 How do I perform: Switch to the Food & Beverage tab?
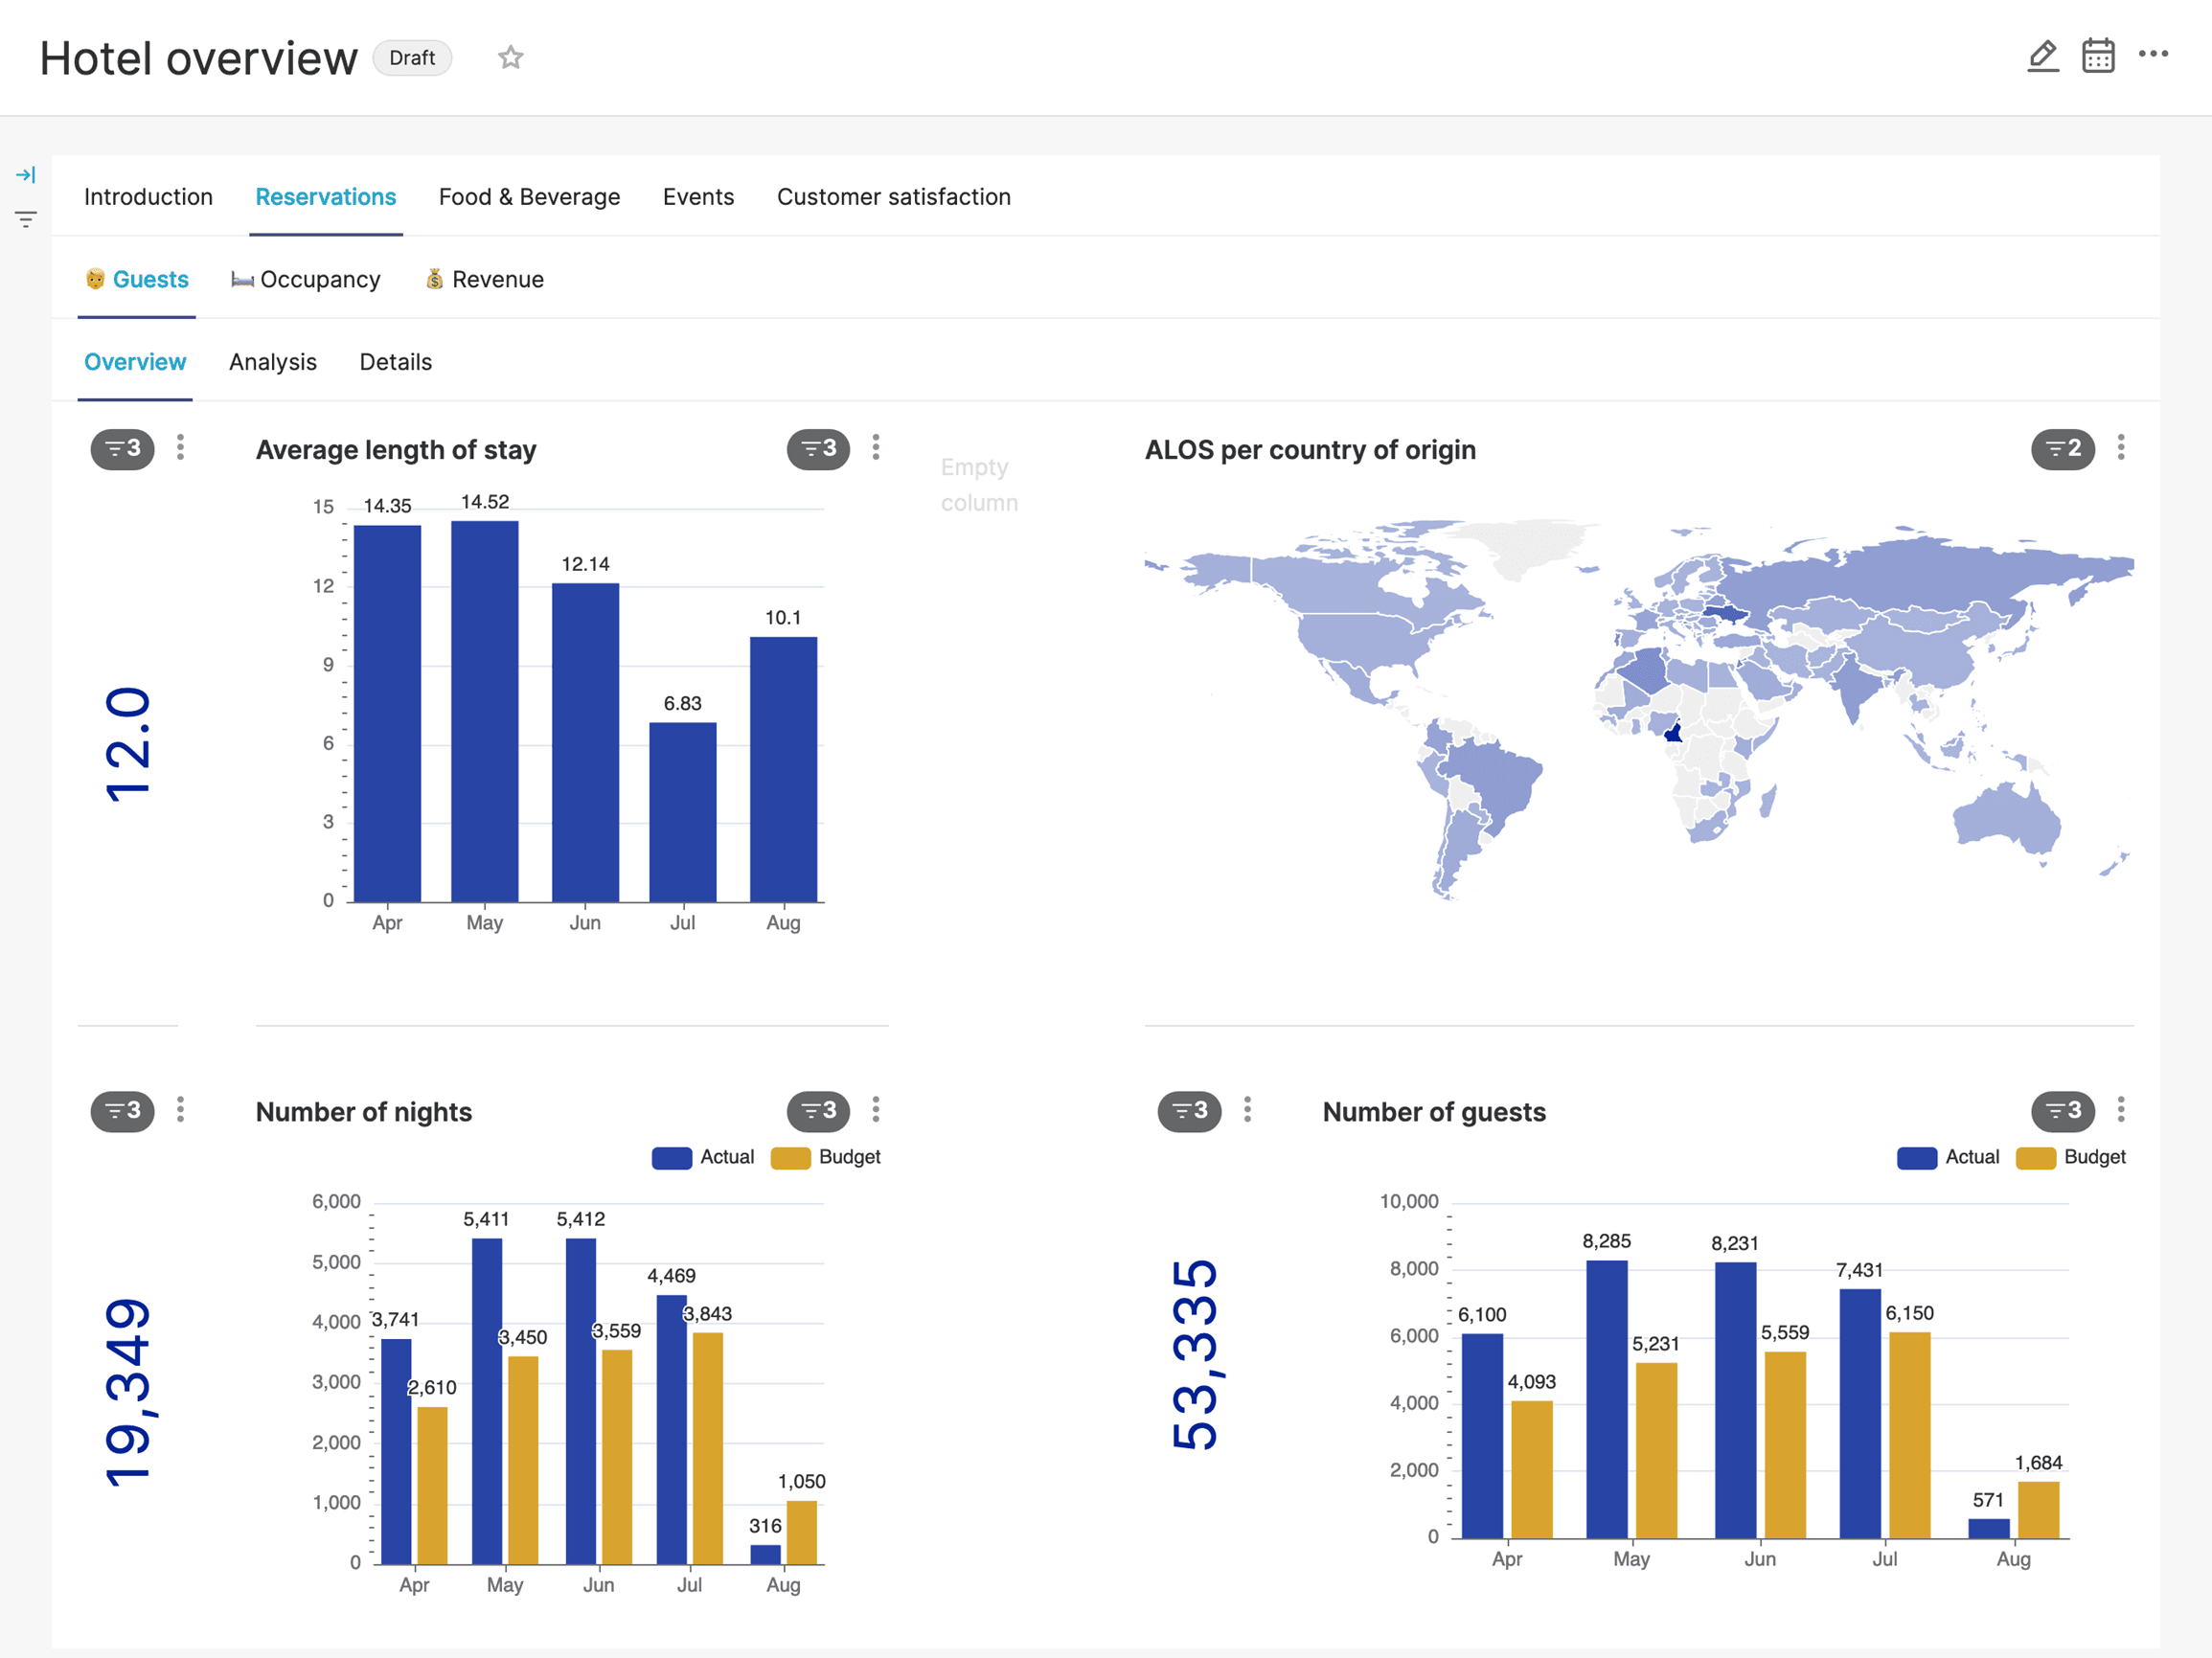pyautogui.click(x=529, y=197)
